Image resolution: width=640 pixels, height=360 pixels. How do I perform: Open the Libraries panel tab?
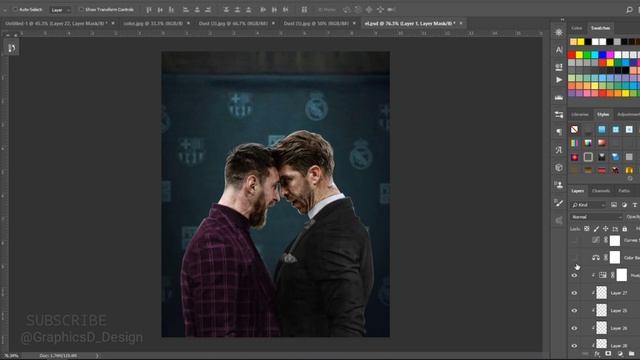tap(580, 114)
